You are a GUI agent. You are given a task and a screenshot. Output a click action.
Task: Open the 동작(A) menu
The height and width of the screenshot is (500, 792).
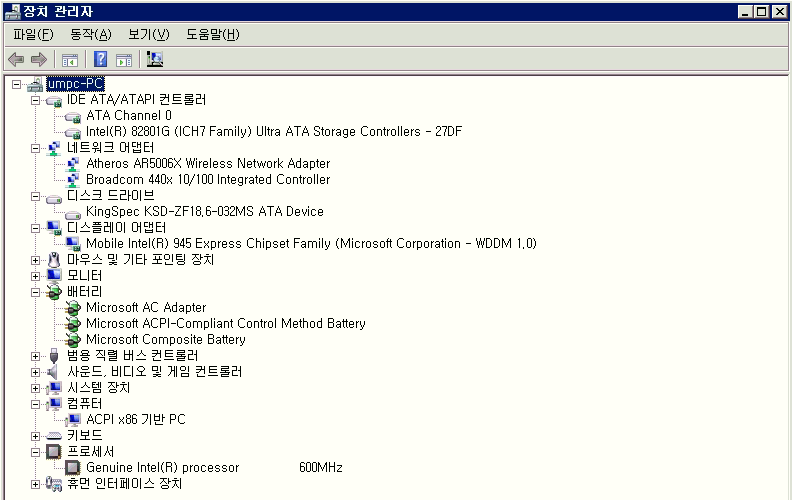point(90,34)
